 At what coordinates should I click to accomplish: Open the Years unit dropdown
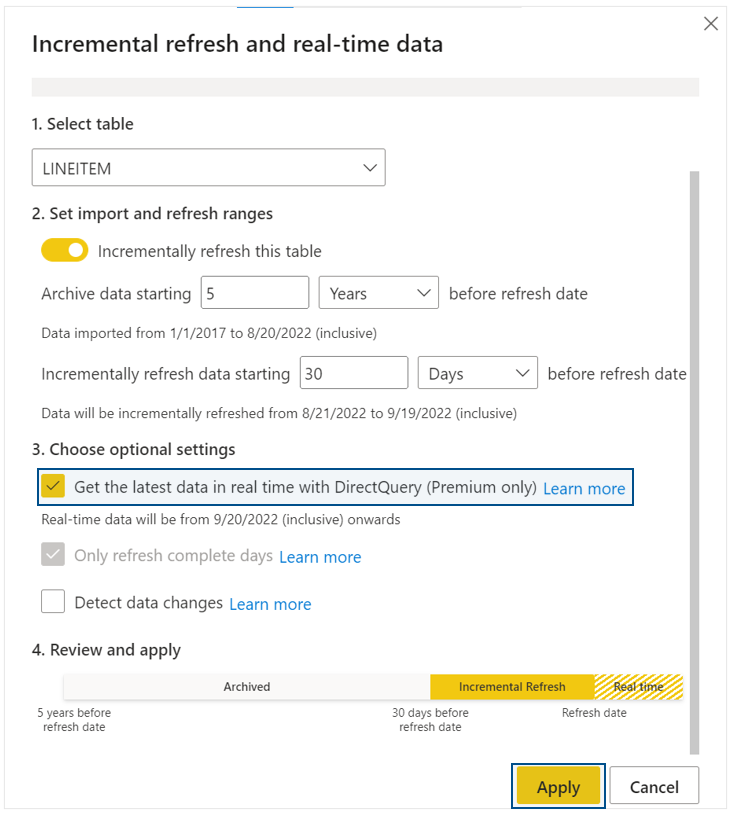click(x=378, y=293)
